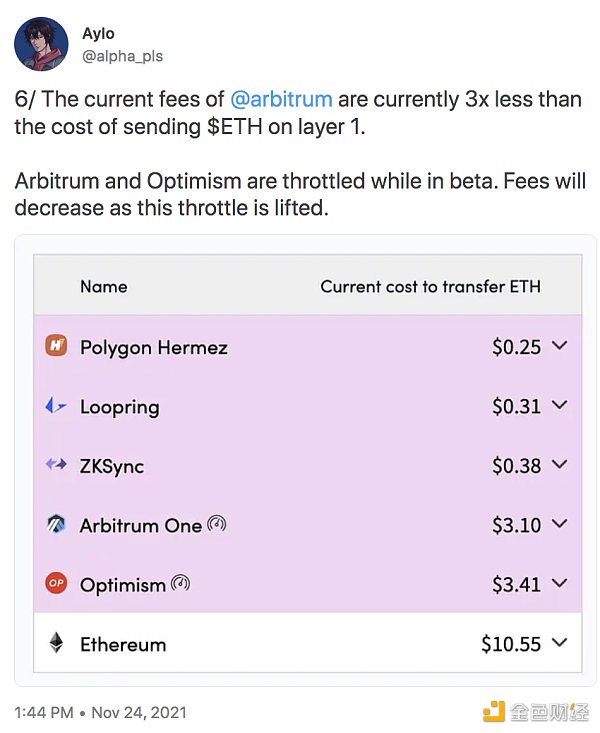The width and height of the screenshot is (600, 733).
Task: Expand the Arbitrum One $3.10 chevron
Action: tap(559, 524)
